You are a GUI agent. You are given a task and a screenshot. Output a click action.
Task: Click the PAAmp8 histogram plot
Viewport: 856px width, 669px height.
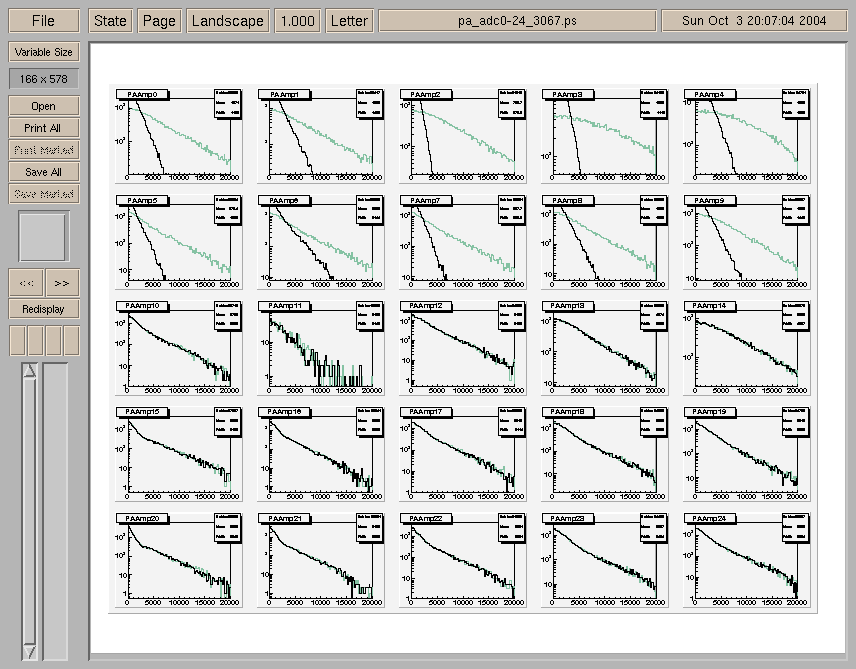(605, 242)
